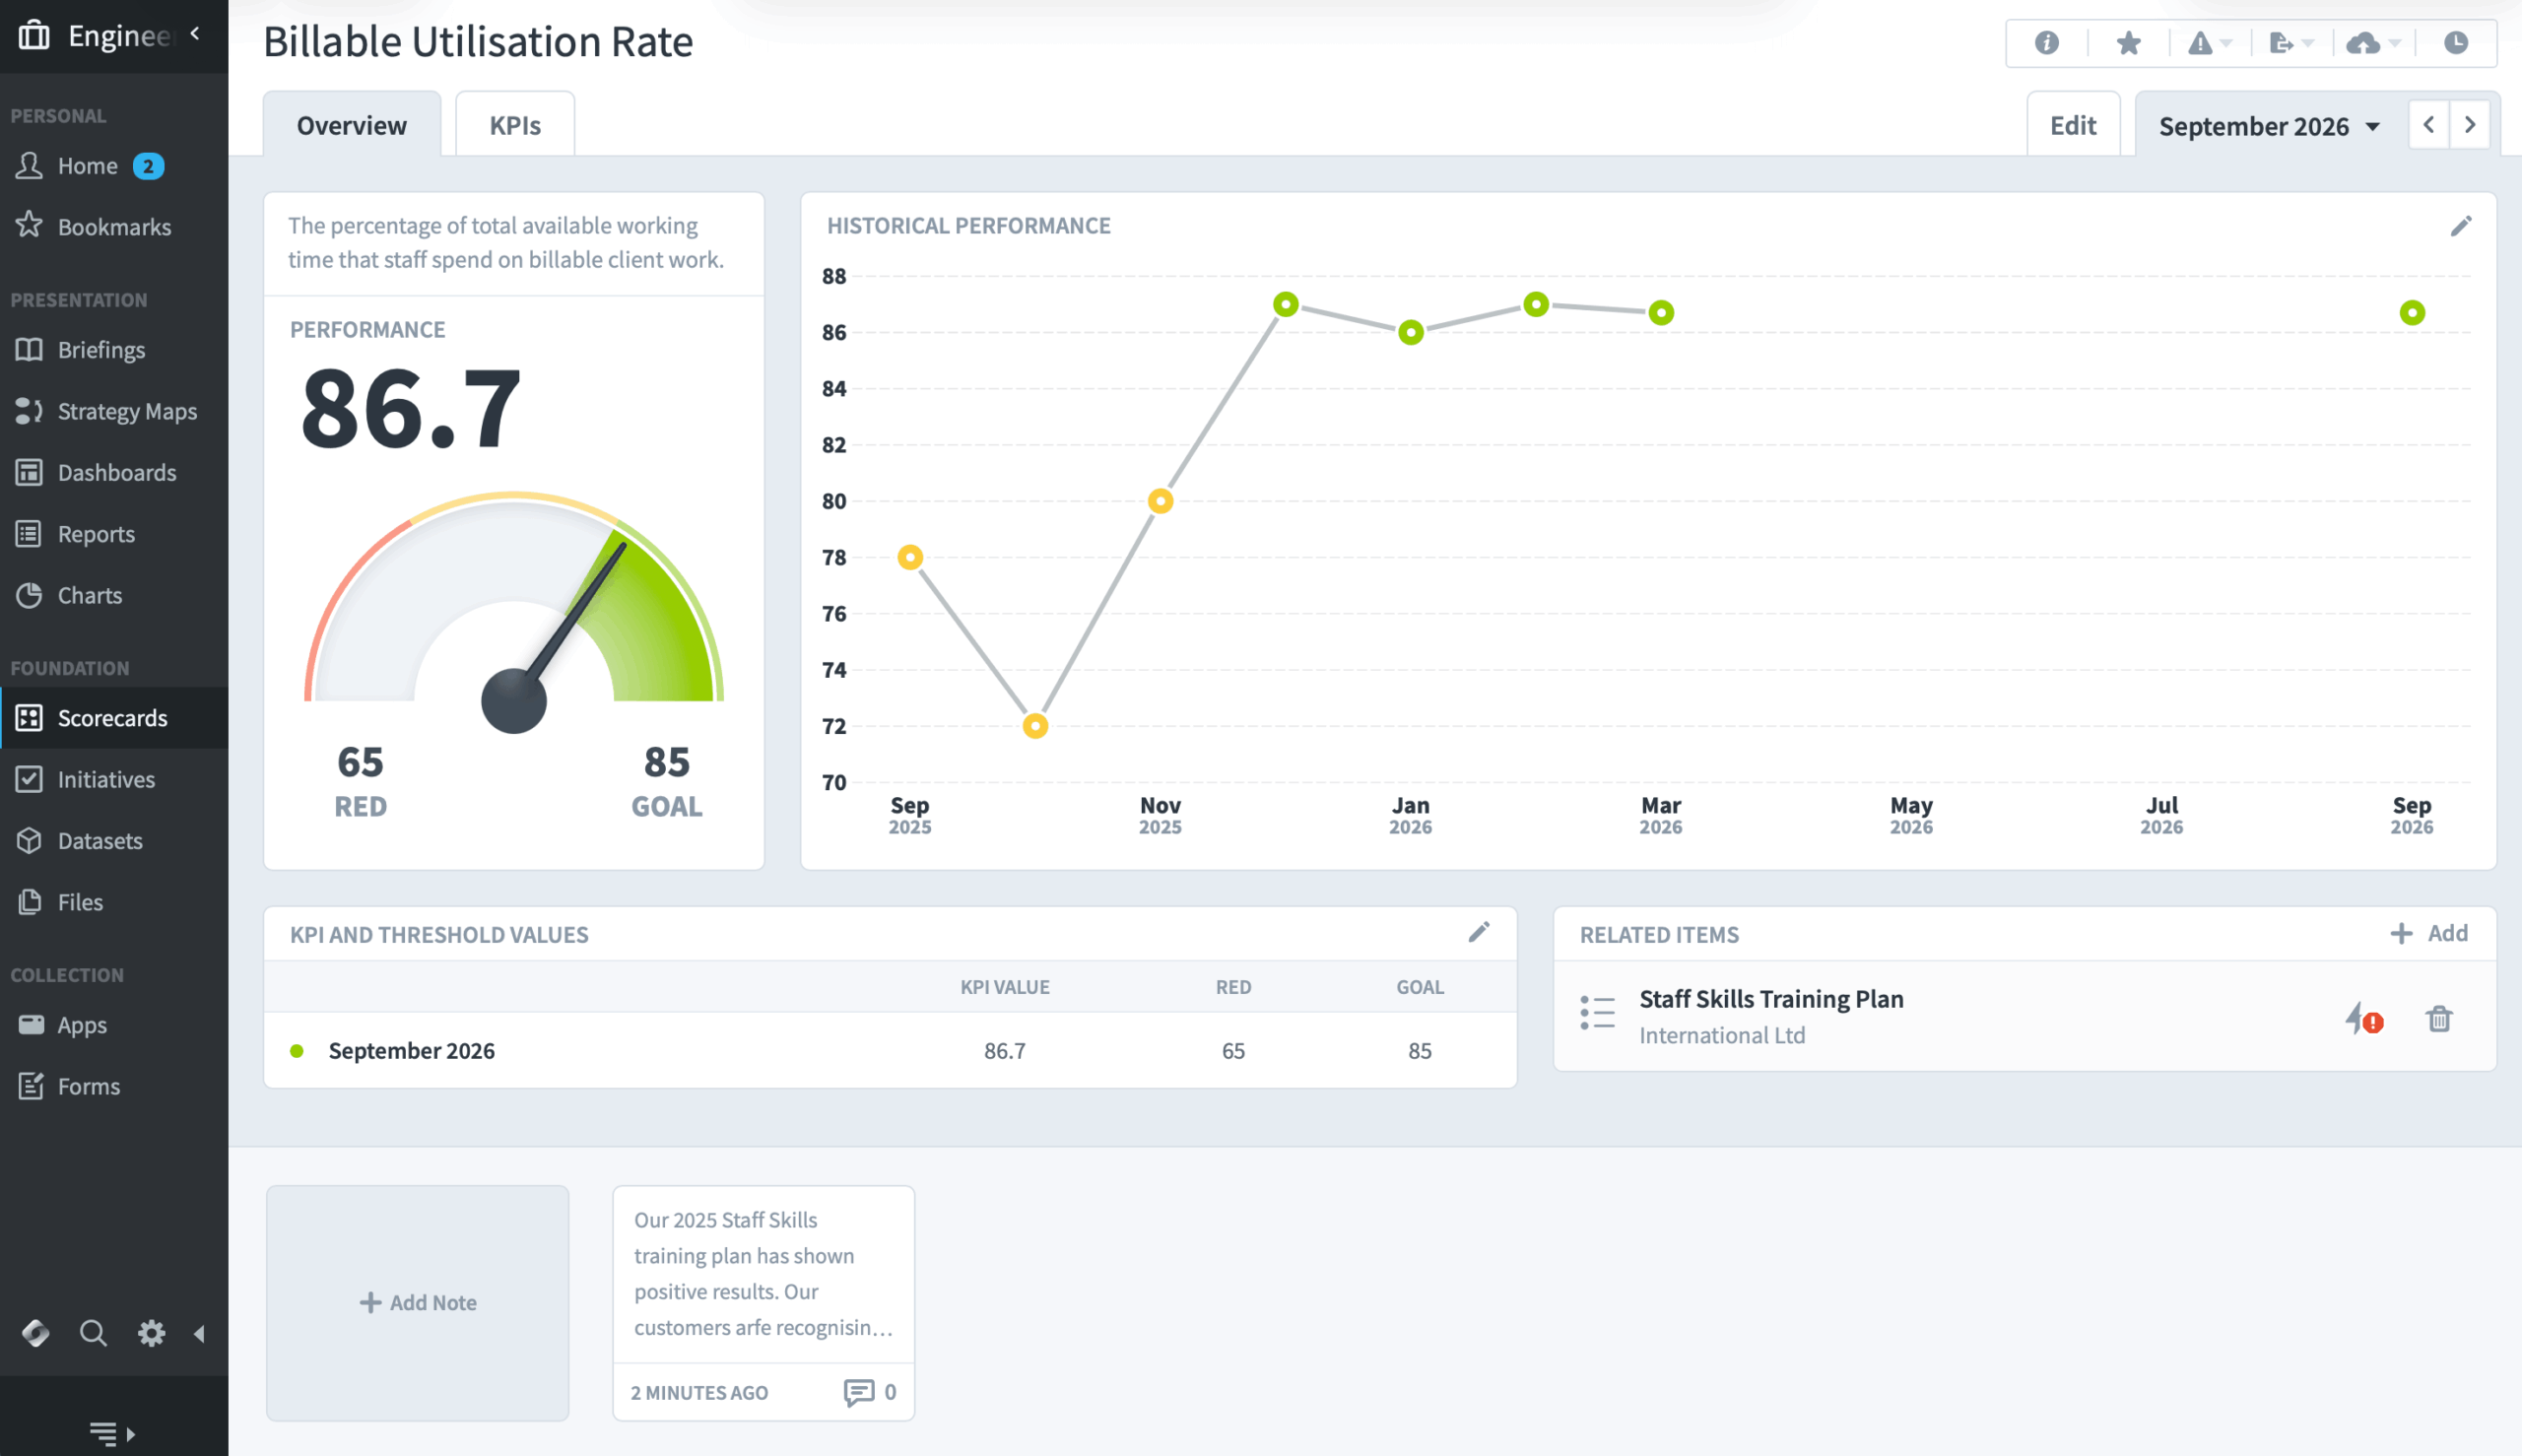
Task: Delete Staff Skills Training Plan related item
Action: point(2438,1018)
